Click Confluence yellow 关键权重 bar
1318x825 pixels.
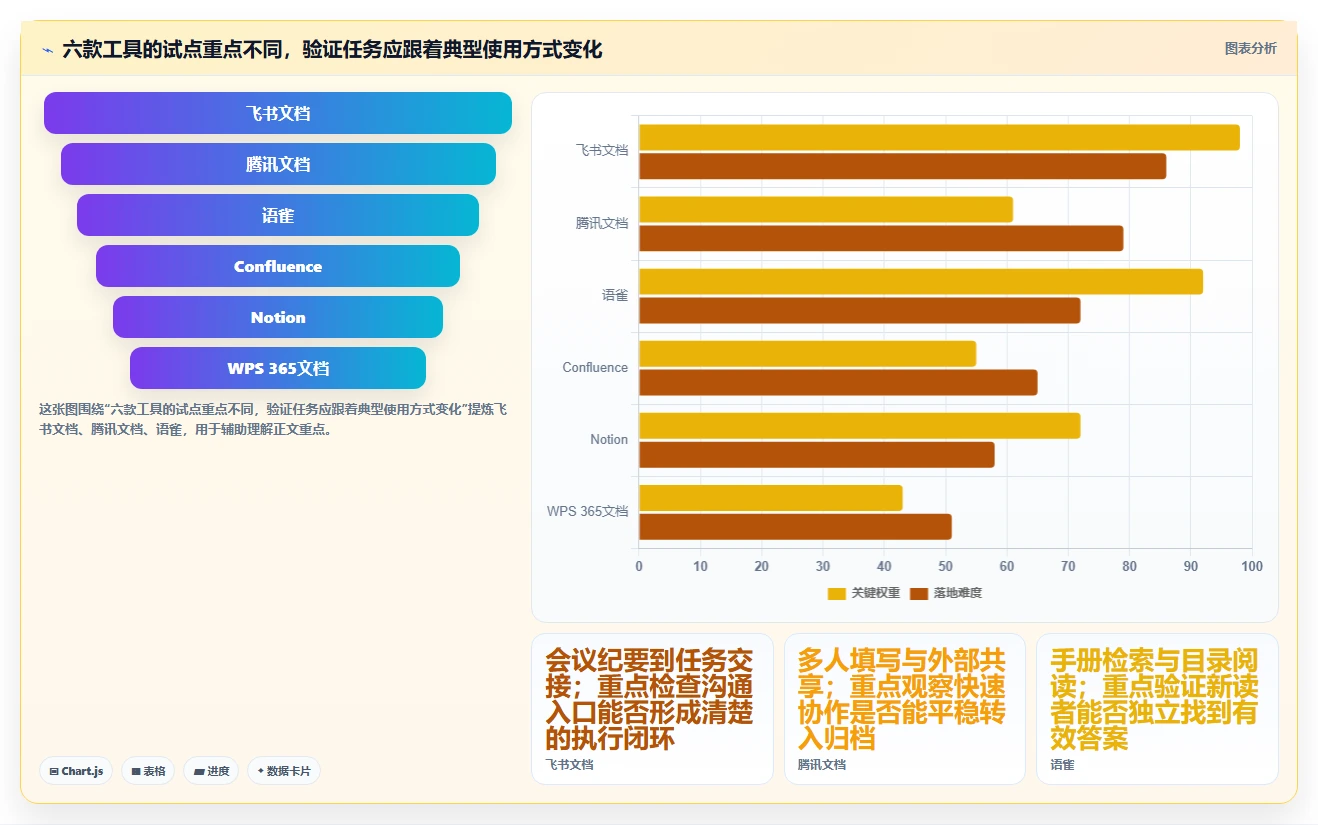pyautogui.click(x=807, y=353)
